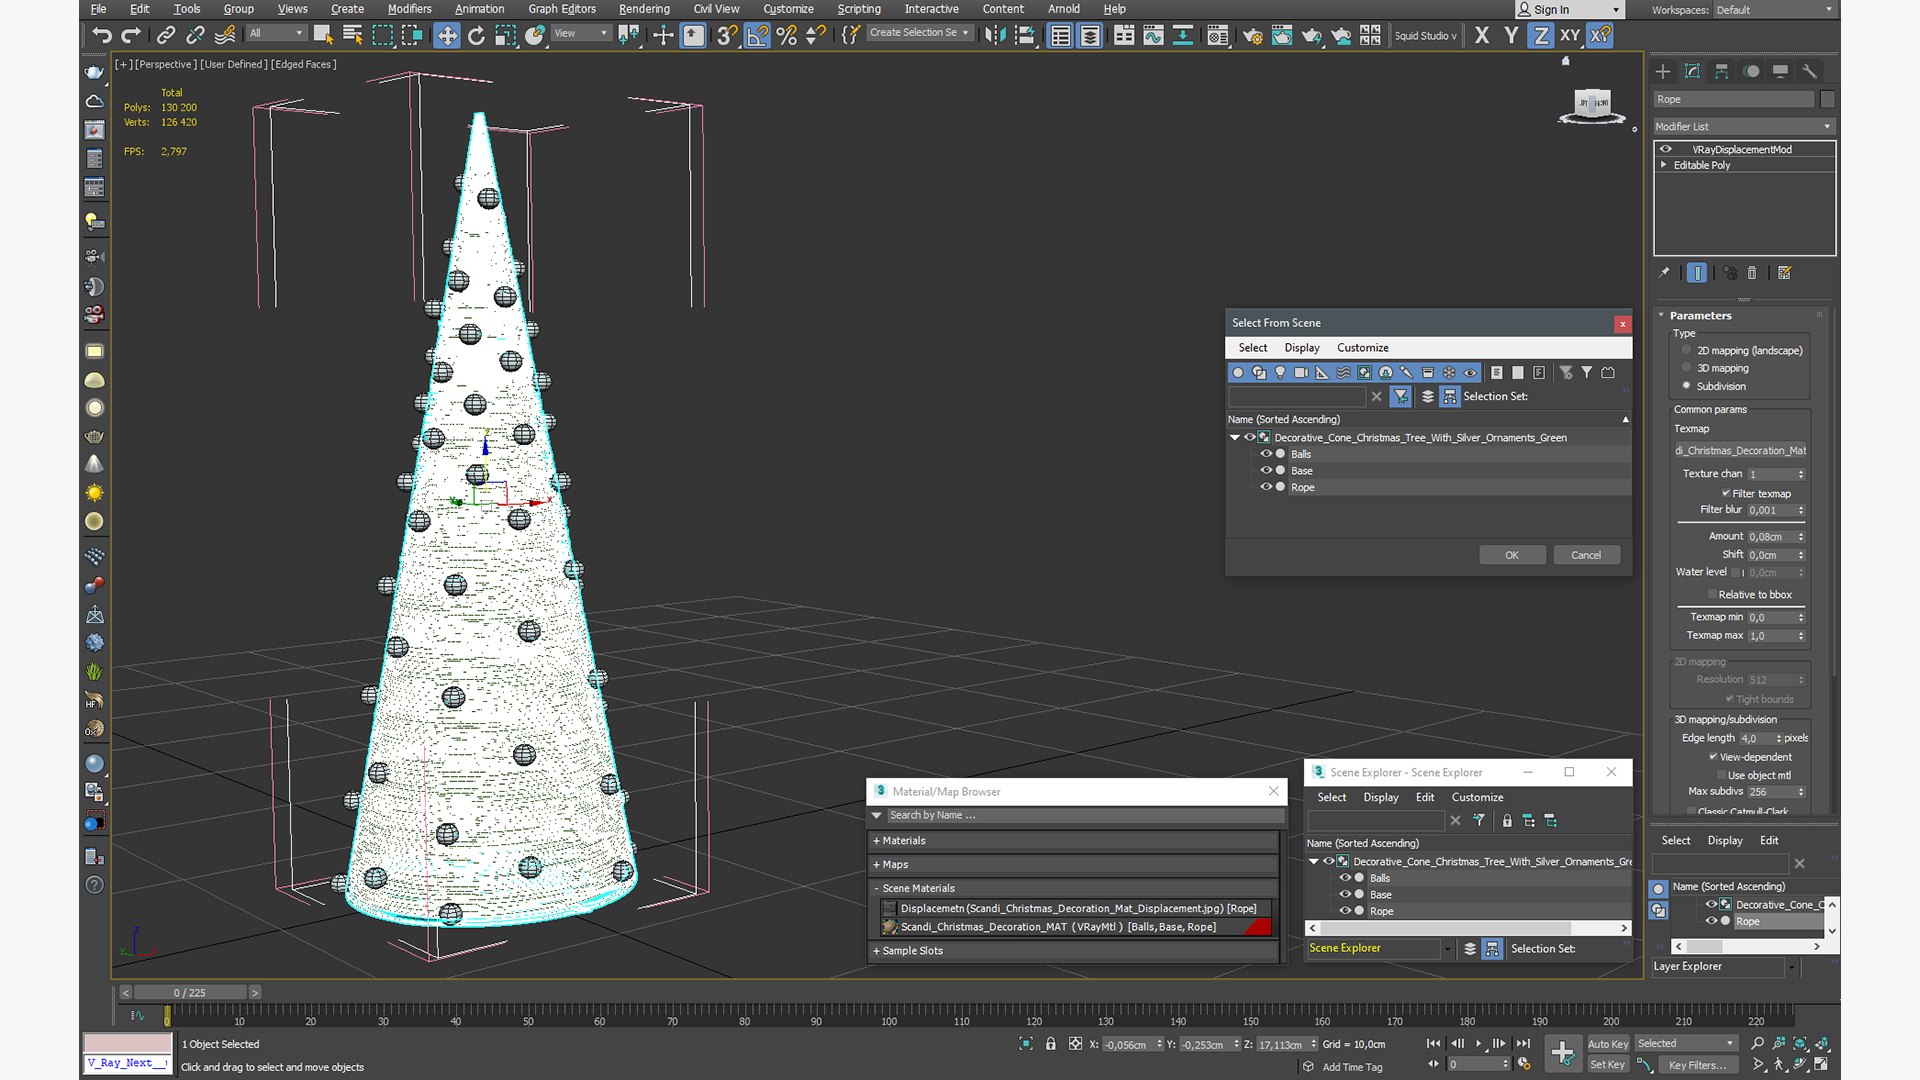This screenshot has height=1080, width=1920.
Task: Activate the Select and Move tool
Action: click(x=446, y=35)
